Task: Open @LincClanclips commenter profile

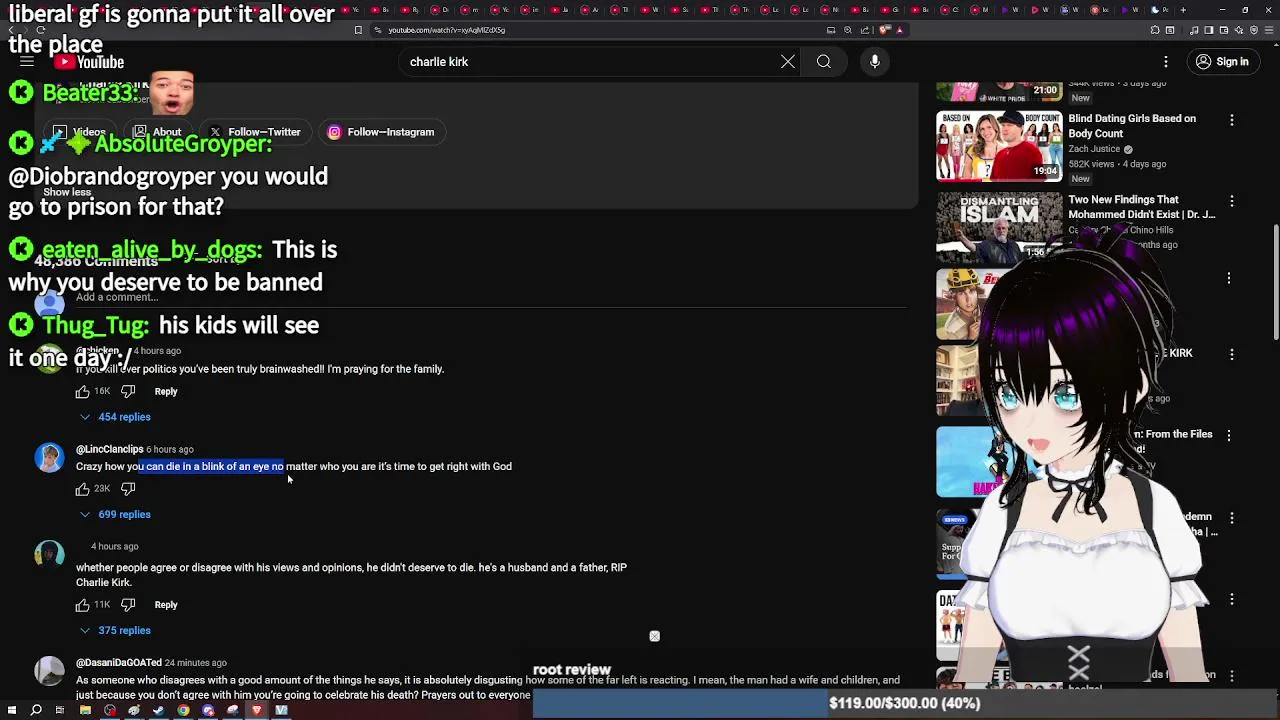Action: tap(110, 450)
